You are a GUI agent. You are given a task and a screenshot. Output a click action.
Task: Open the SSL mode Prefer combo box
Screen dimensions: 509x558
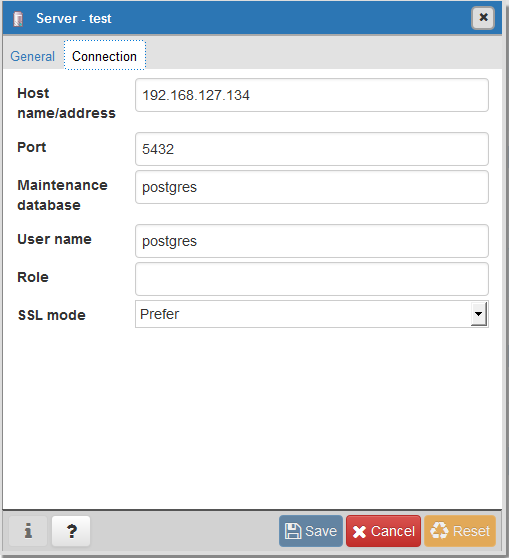[312, 314]
